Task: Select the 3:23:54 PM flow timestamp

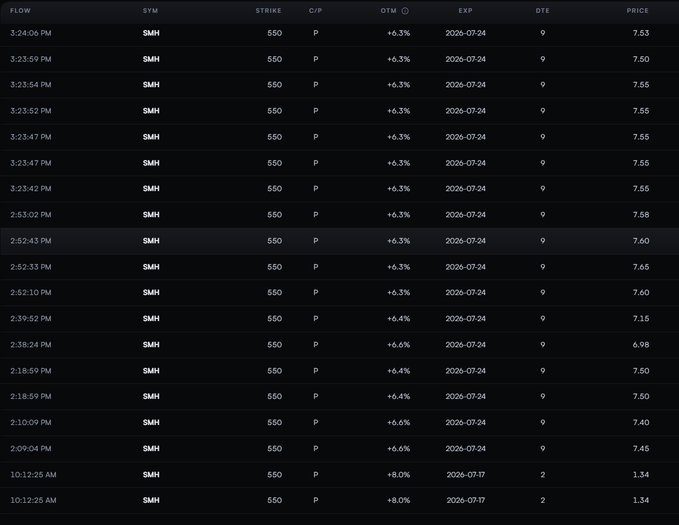Action: pos(31,84)
